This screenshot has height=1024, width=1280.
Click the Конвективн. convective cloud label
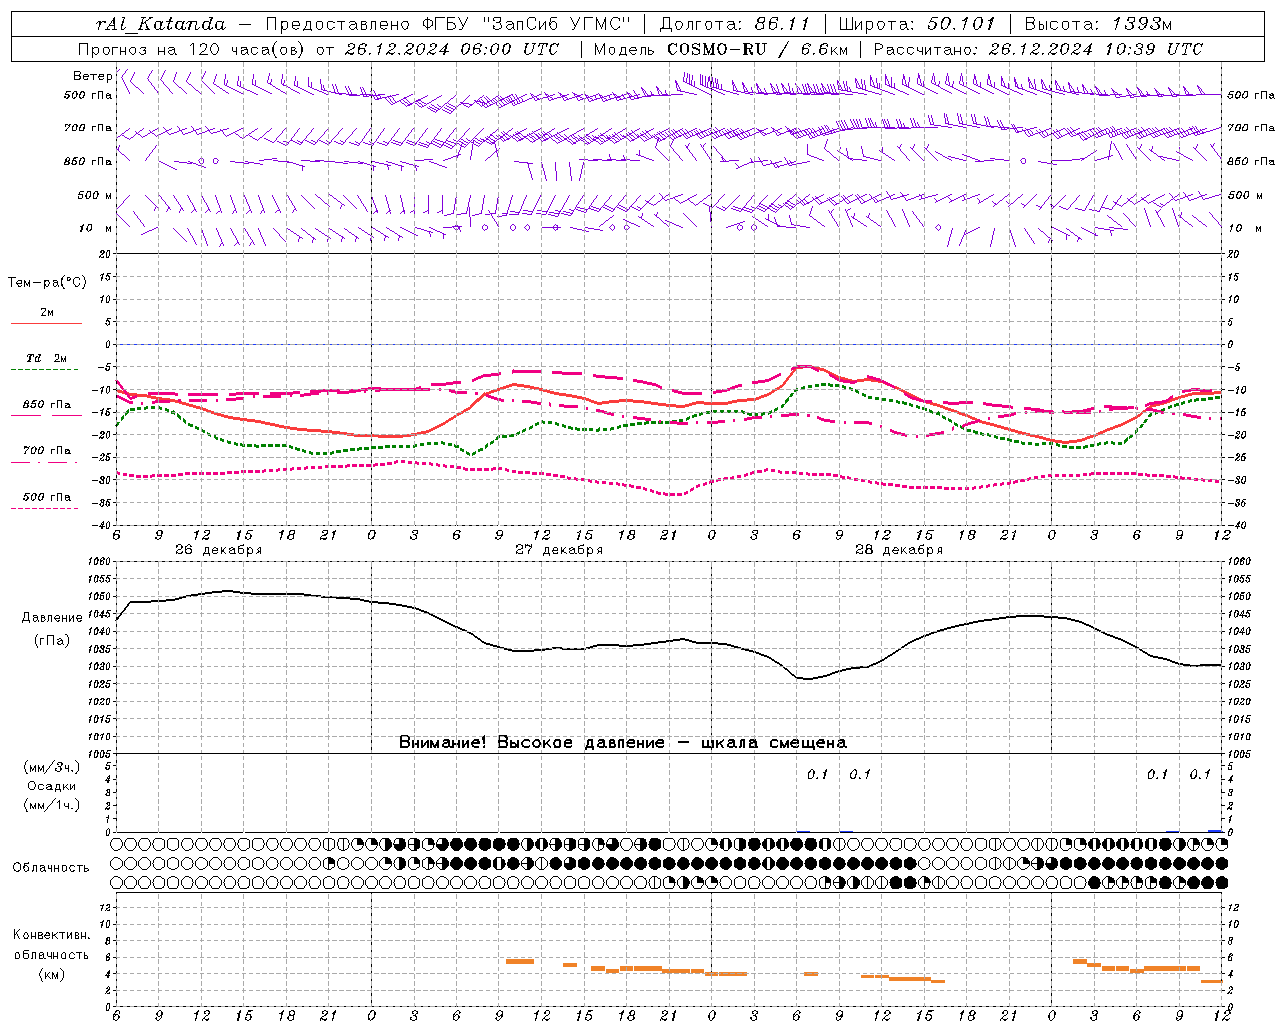[51, 935]
